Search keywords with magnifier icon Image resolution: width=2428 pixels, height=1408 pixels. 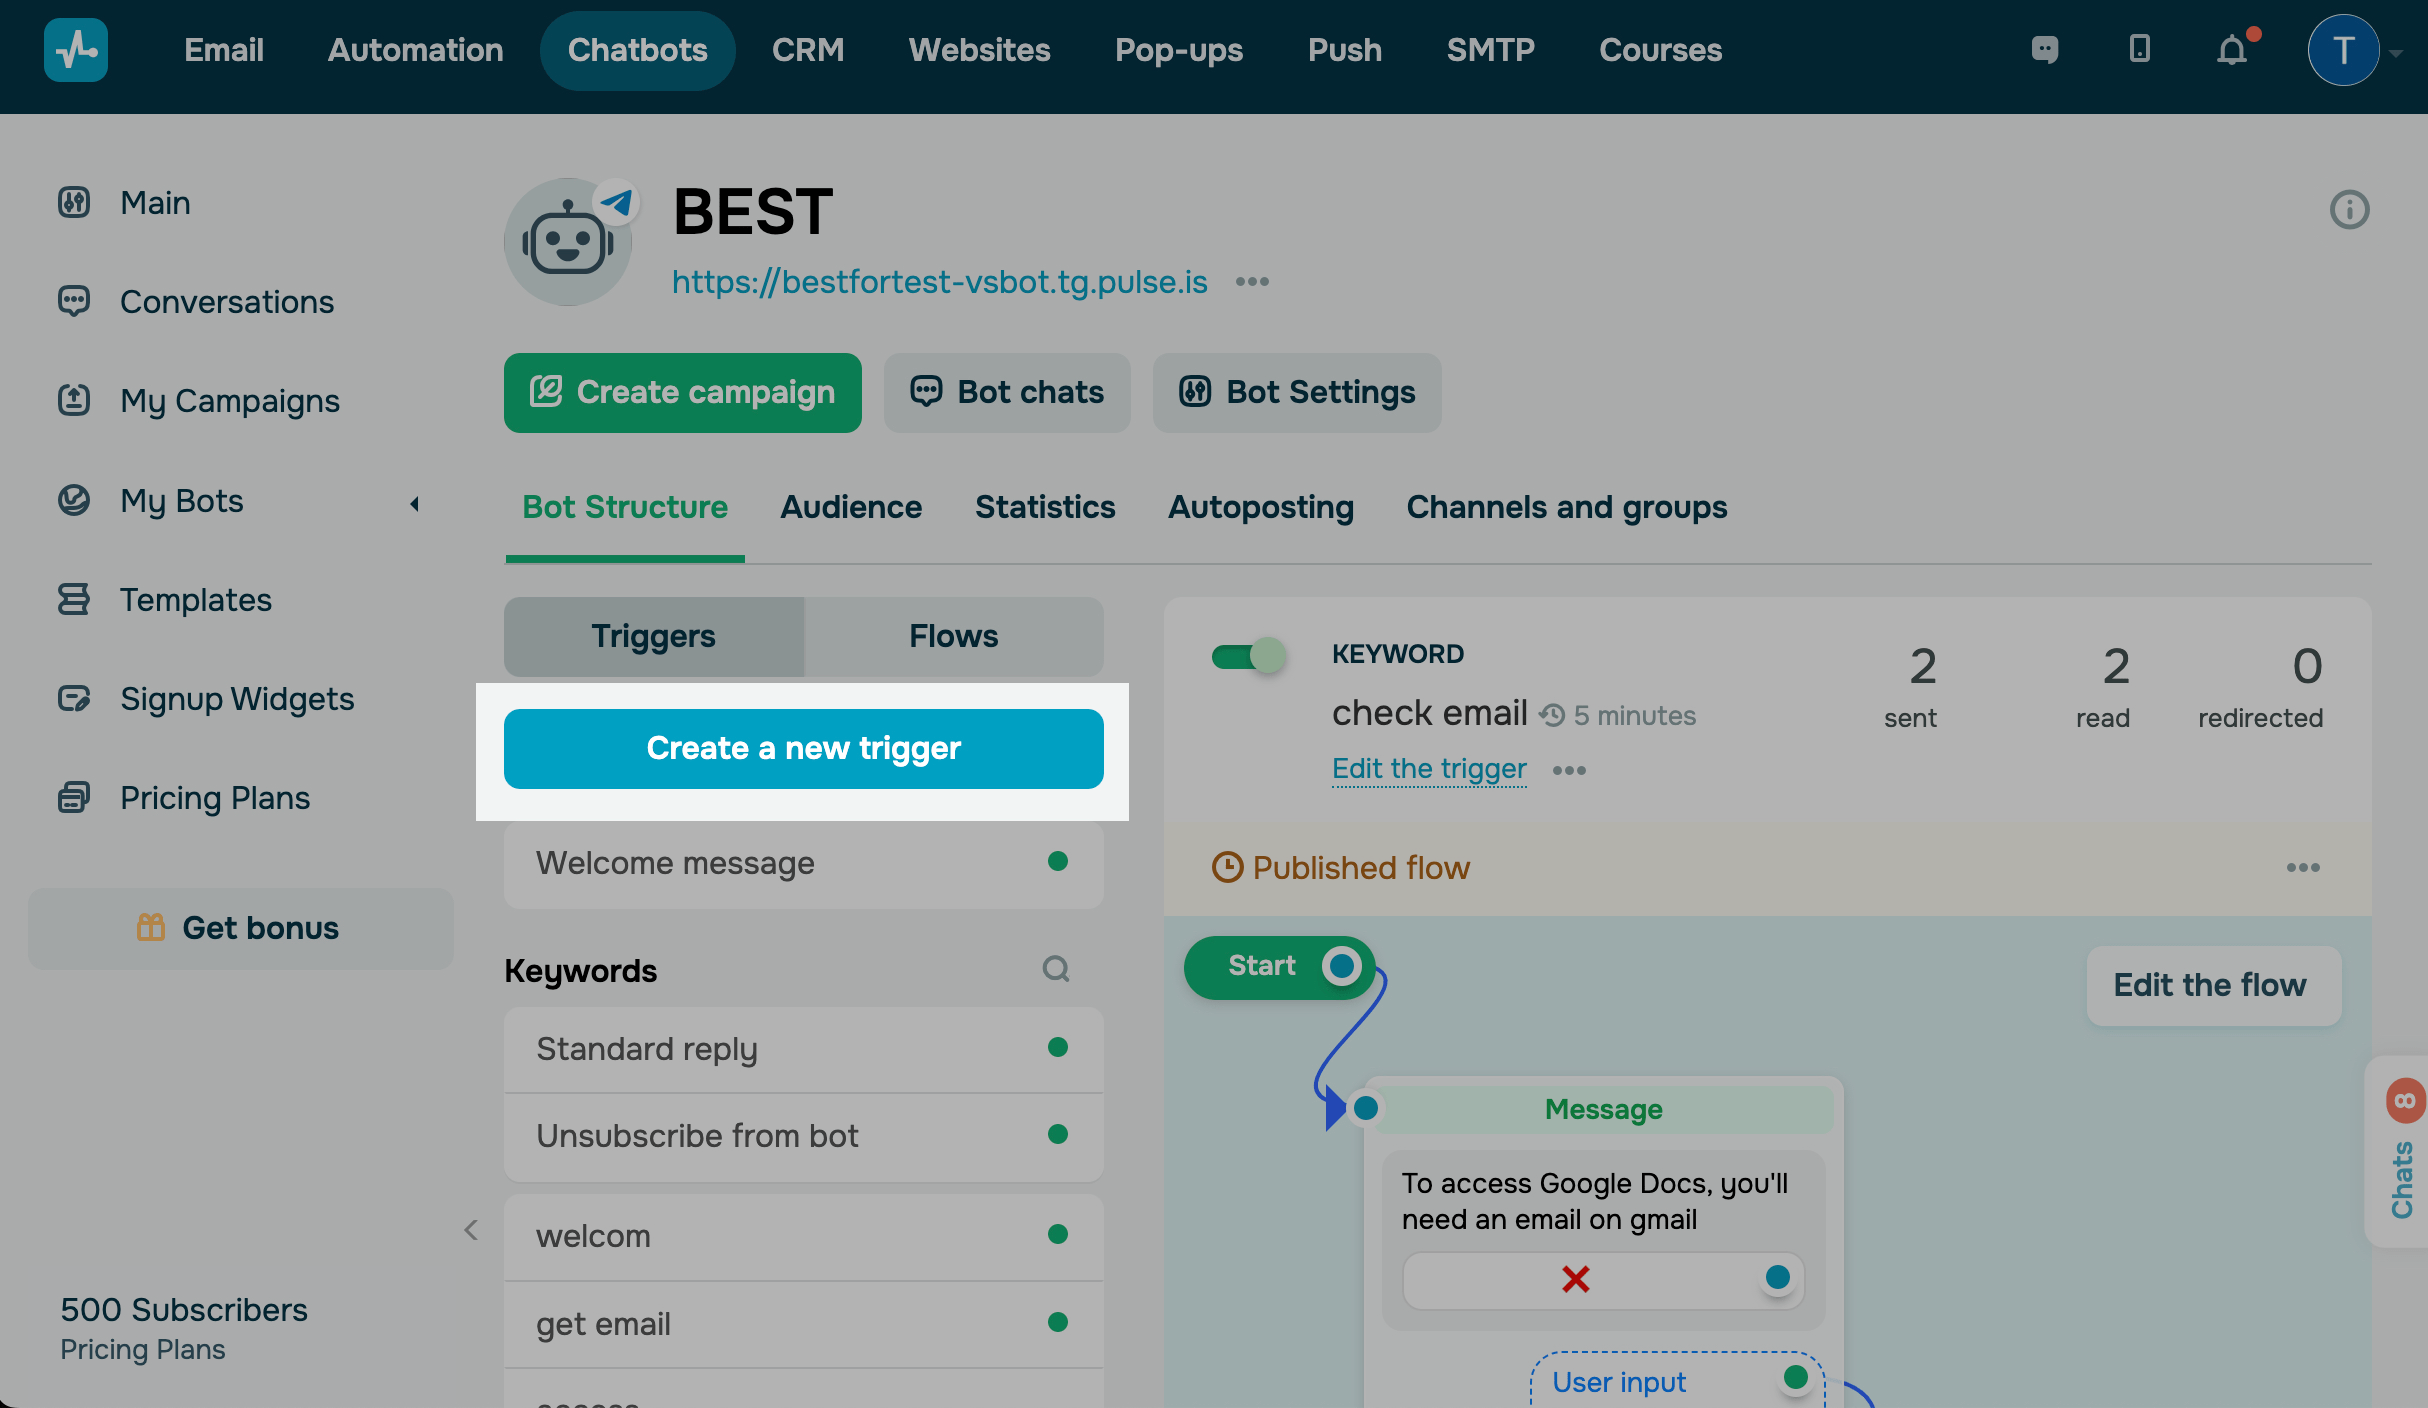(1056, 969)
